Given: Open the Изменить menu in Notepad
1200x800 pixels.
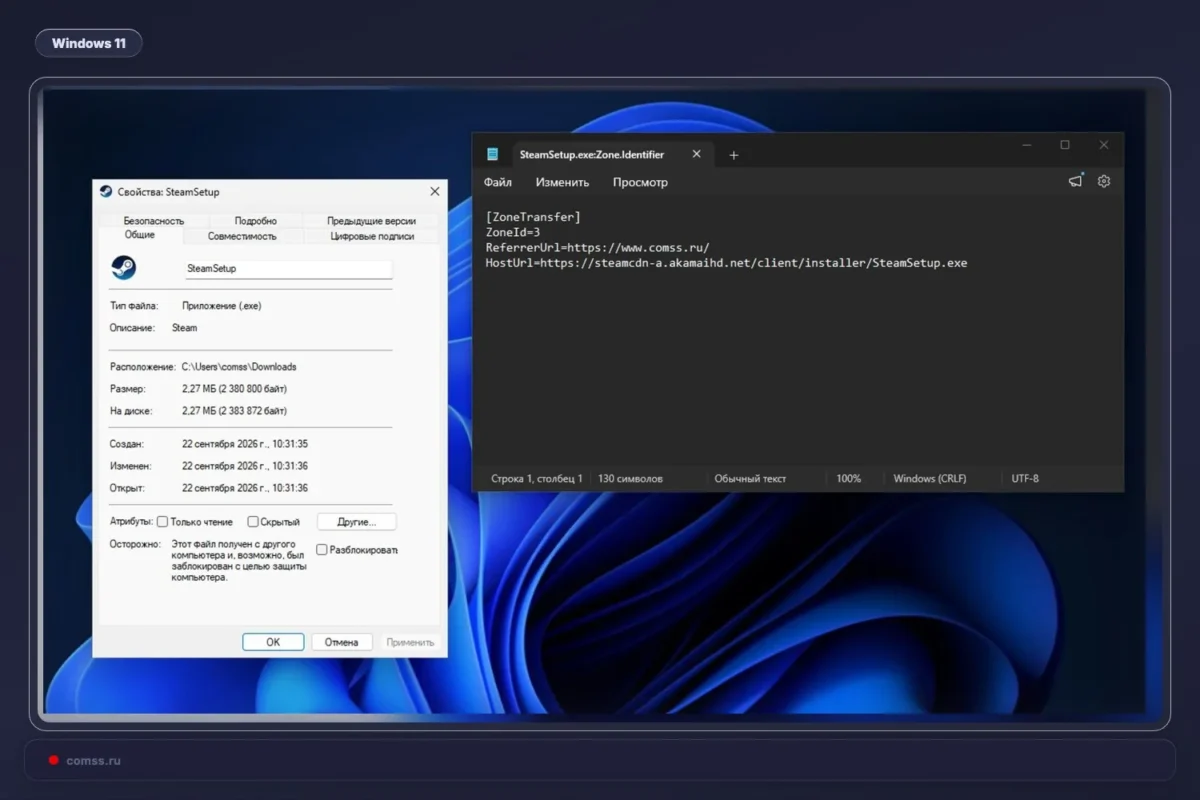Looking at the screenshot, I should [x=562, y=182].
